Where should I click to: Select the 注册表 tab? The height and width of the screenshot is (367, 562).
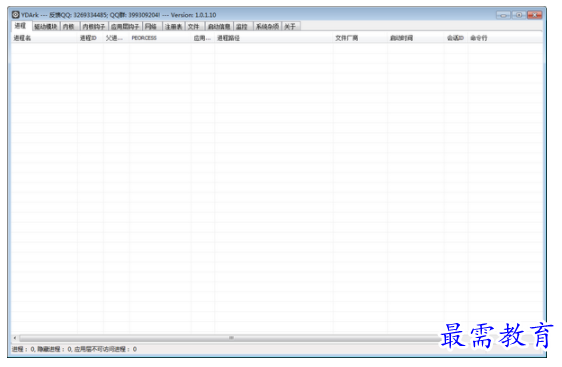[173, 27]
